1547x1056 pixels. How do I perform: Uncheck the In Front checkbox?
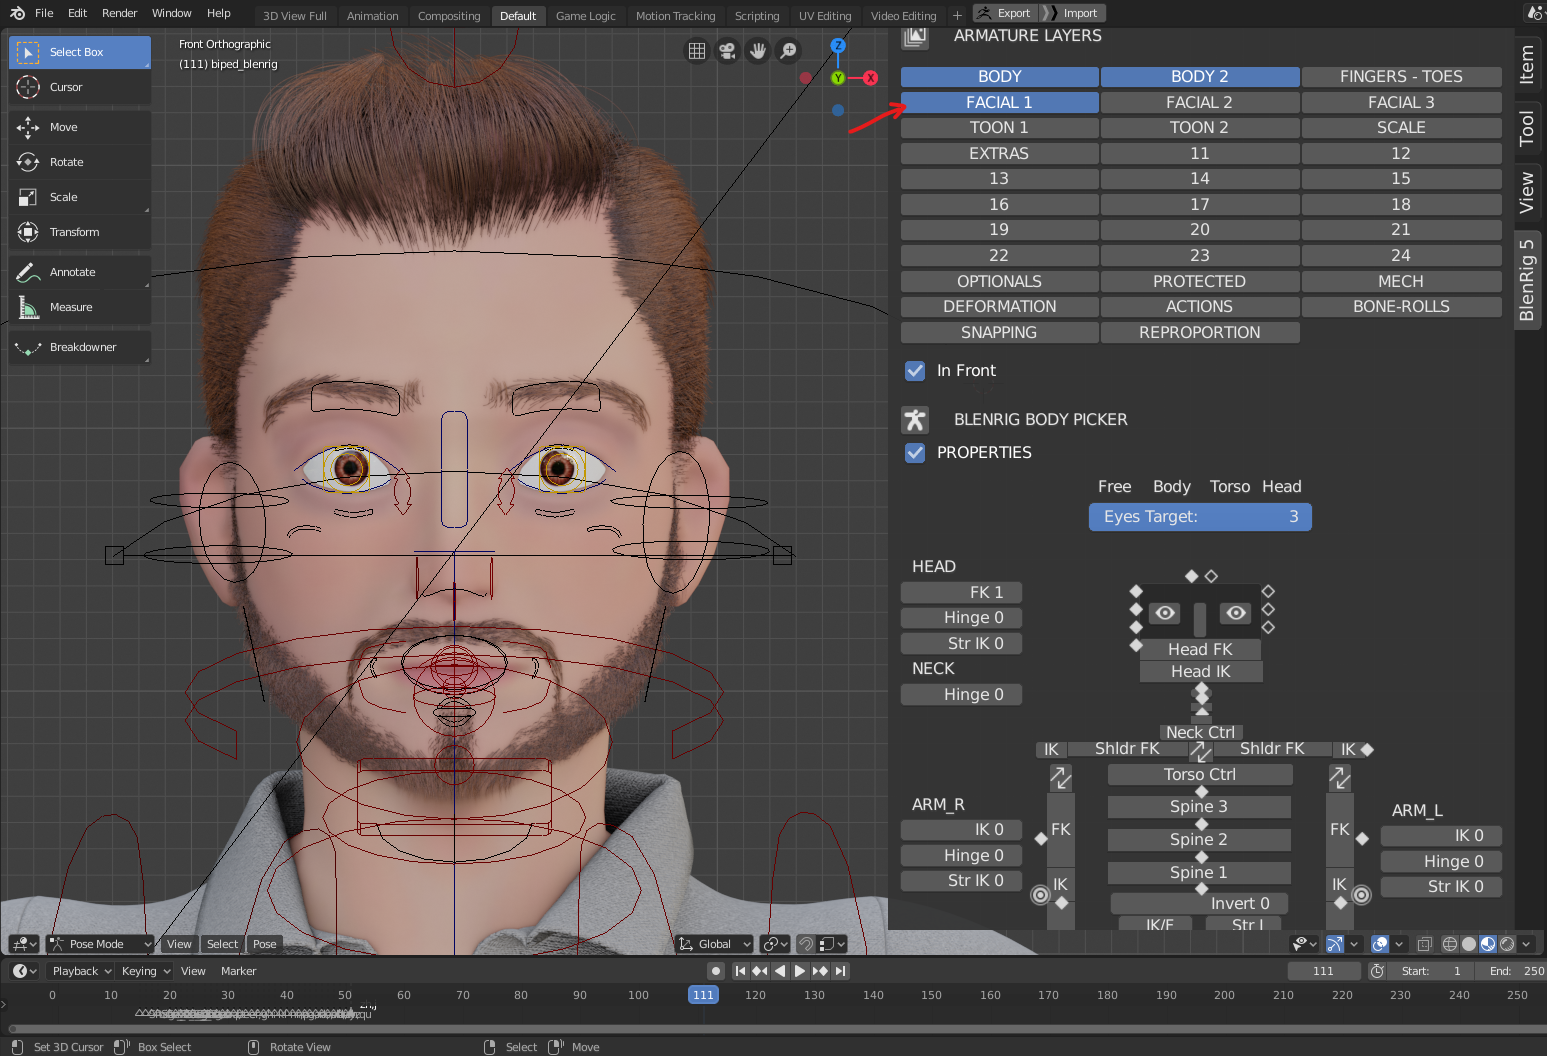pyautogui.click(x=915, y=371)
